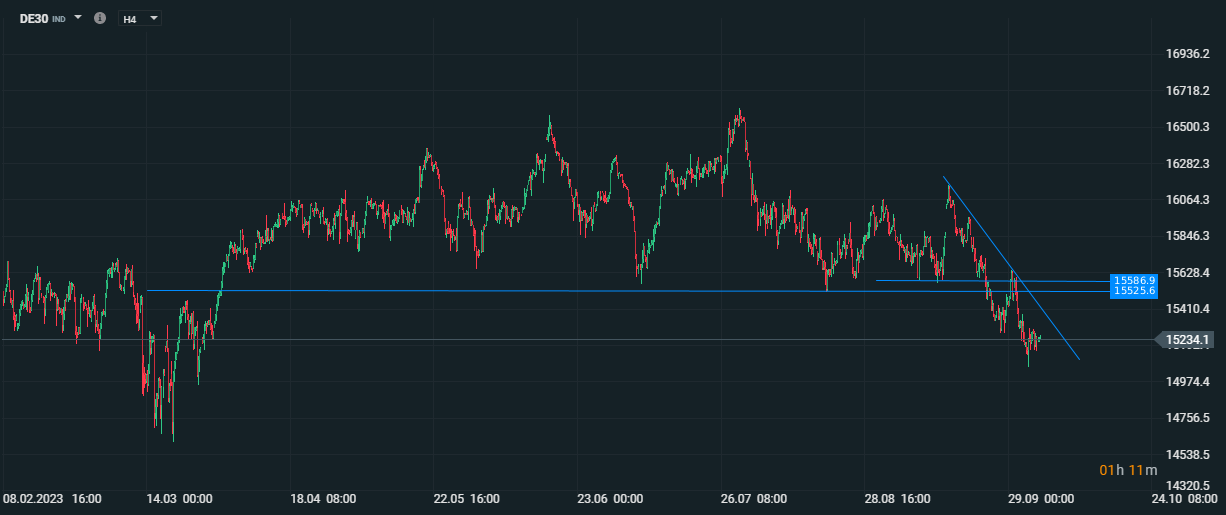Expand the H4 timeframe dropdown

[153, 18]
